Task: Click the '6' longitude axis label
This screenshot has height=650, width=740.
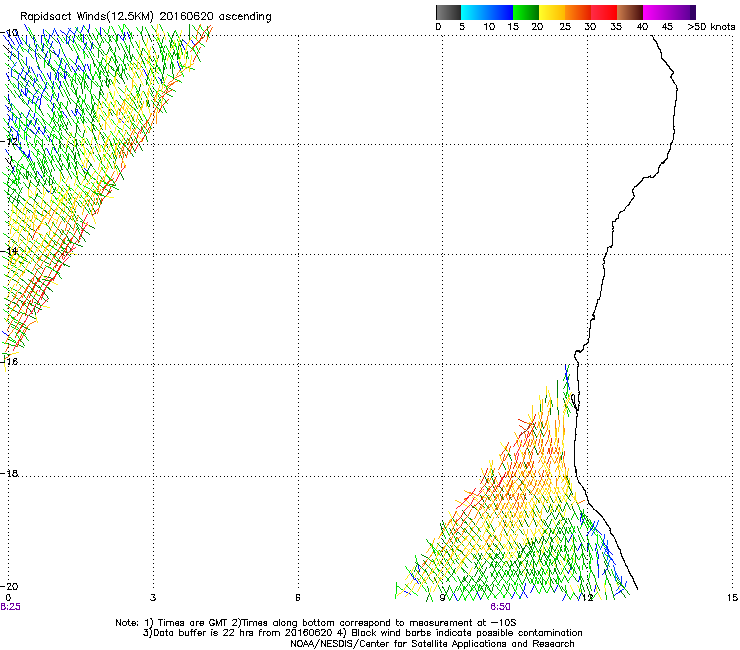Action: (x=298, y=598)
